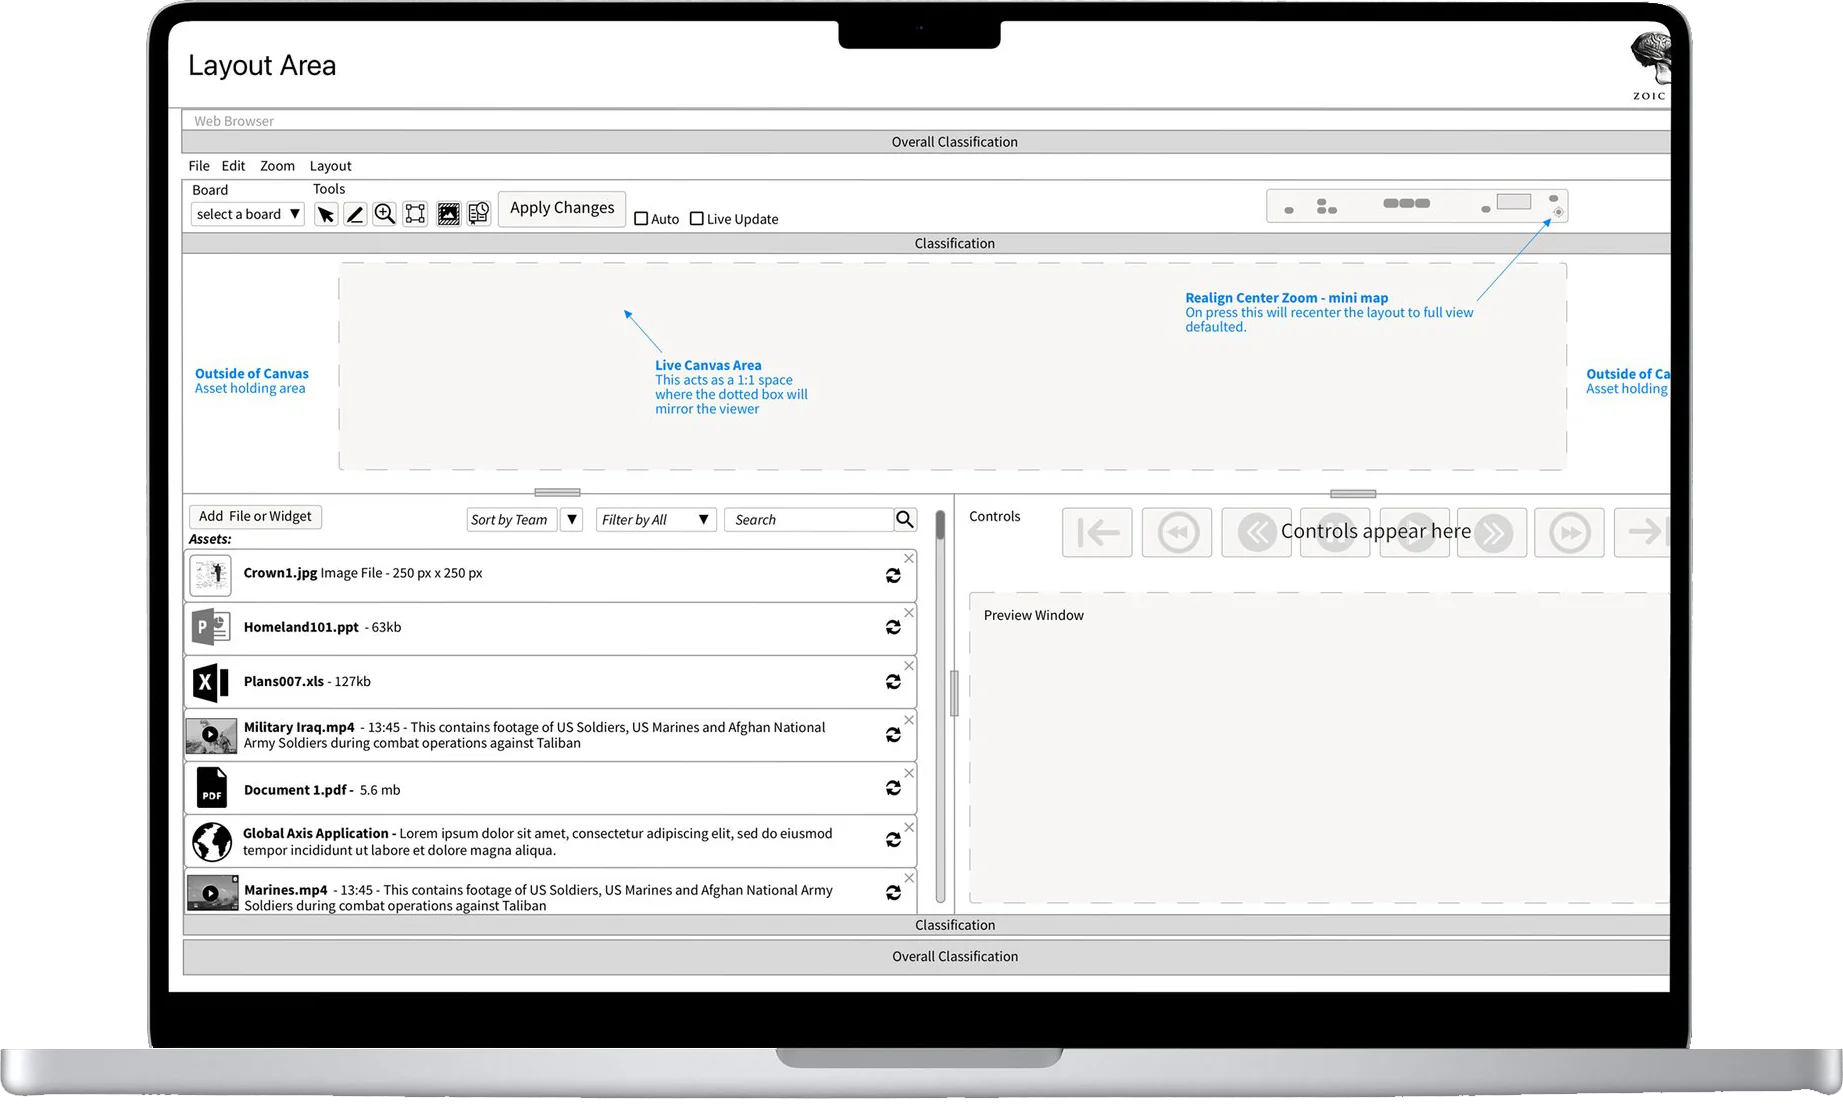This screenshot has height=1107, width=1843.
Task: Refresh the Plans007.xls asset
Action: pyautogui.click(x=893, y=682)
